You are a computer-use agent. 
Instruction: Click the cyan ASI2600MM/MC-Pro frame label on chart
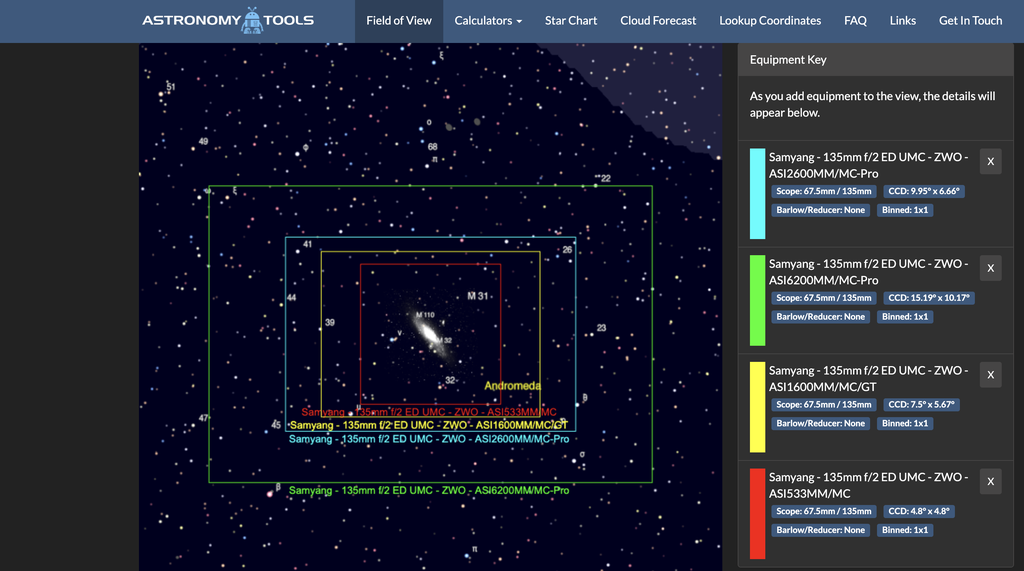(429, 439)
